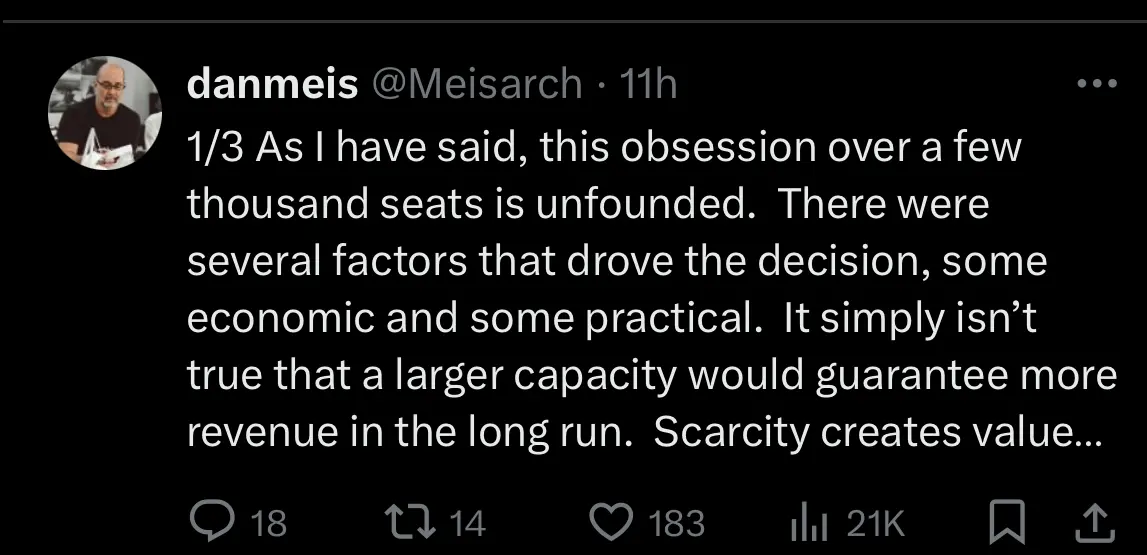Click the like count 183
Viewport: 1147px width, 555px height.
tap(676, 523)
